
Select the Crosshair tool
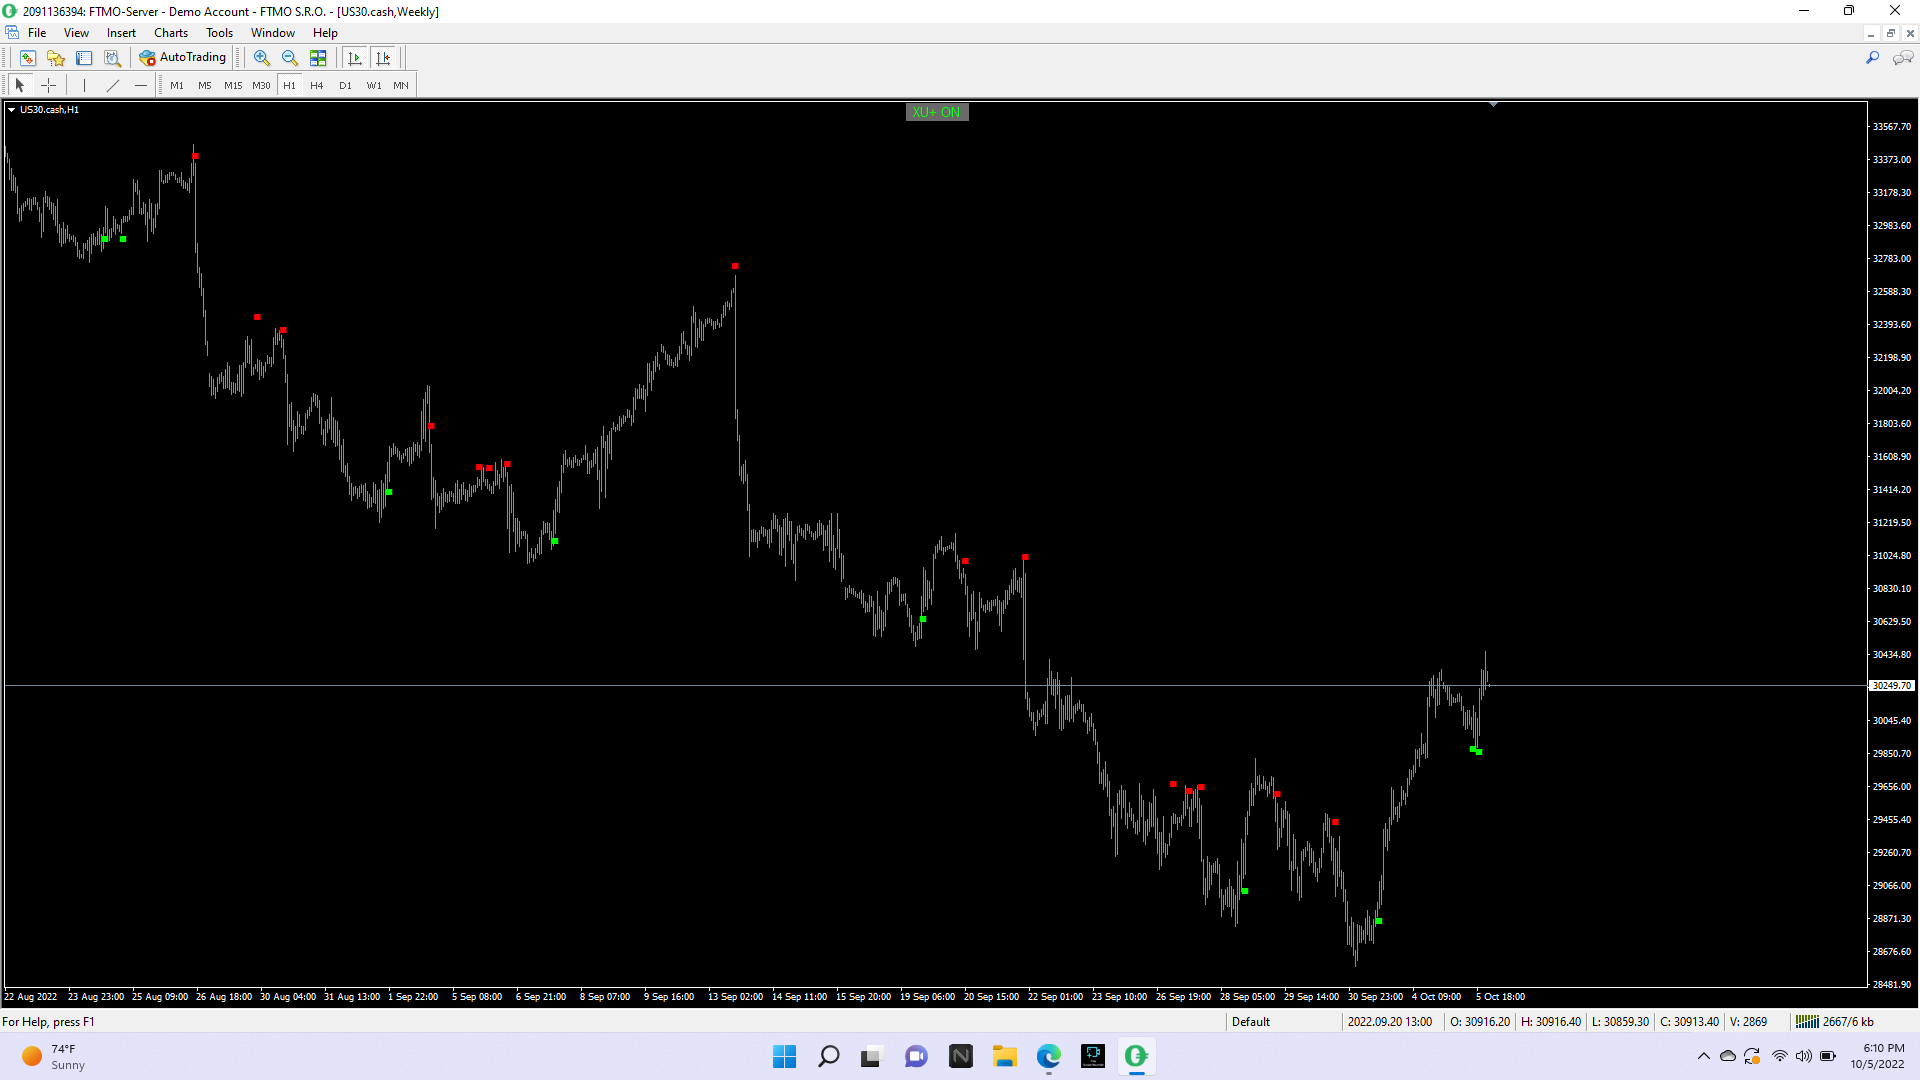coord(48,85)
